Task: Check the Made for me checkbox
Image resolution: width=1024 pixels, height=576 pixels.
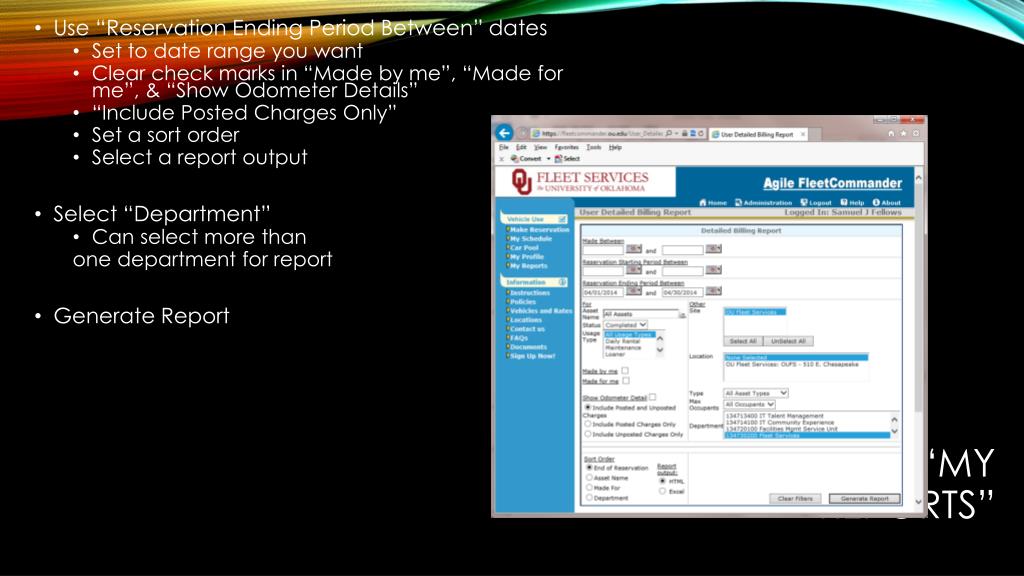Action: 626,381
